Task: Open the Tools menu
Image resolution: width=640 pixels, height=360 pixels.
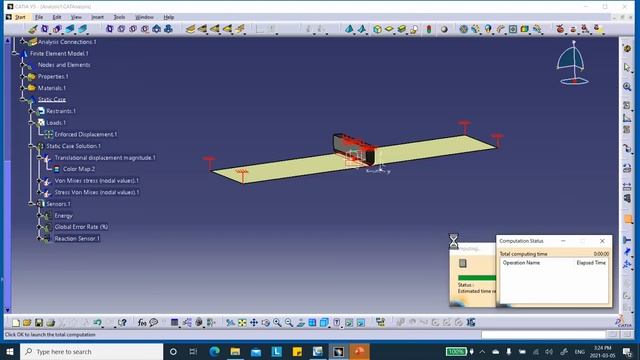Action: coord(119,17)
